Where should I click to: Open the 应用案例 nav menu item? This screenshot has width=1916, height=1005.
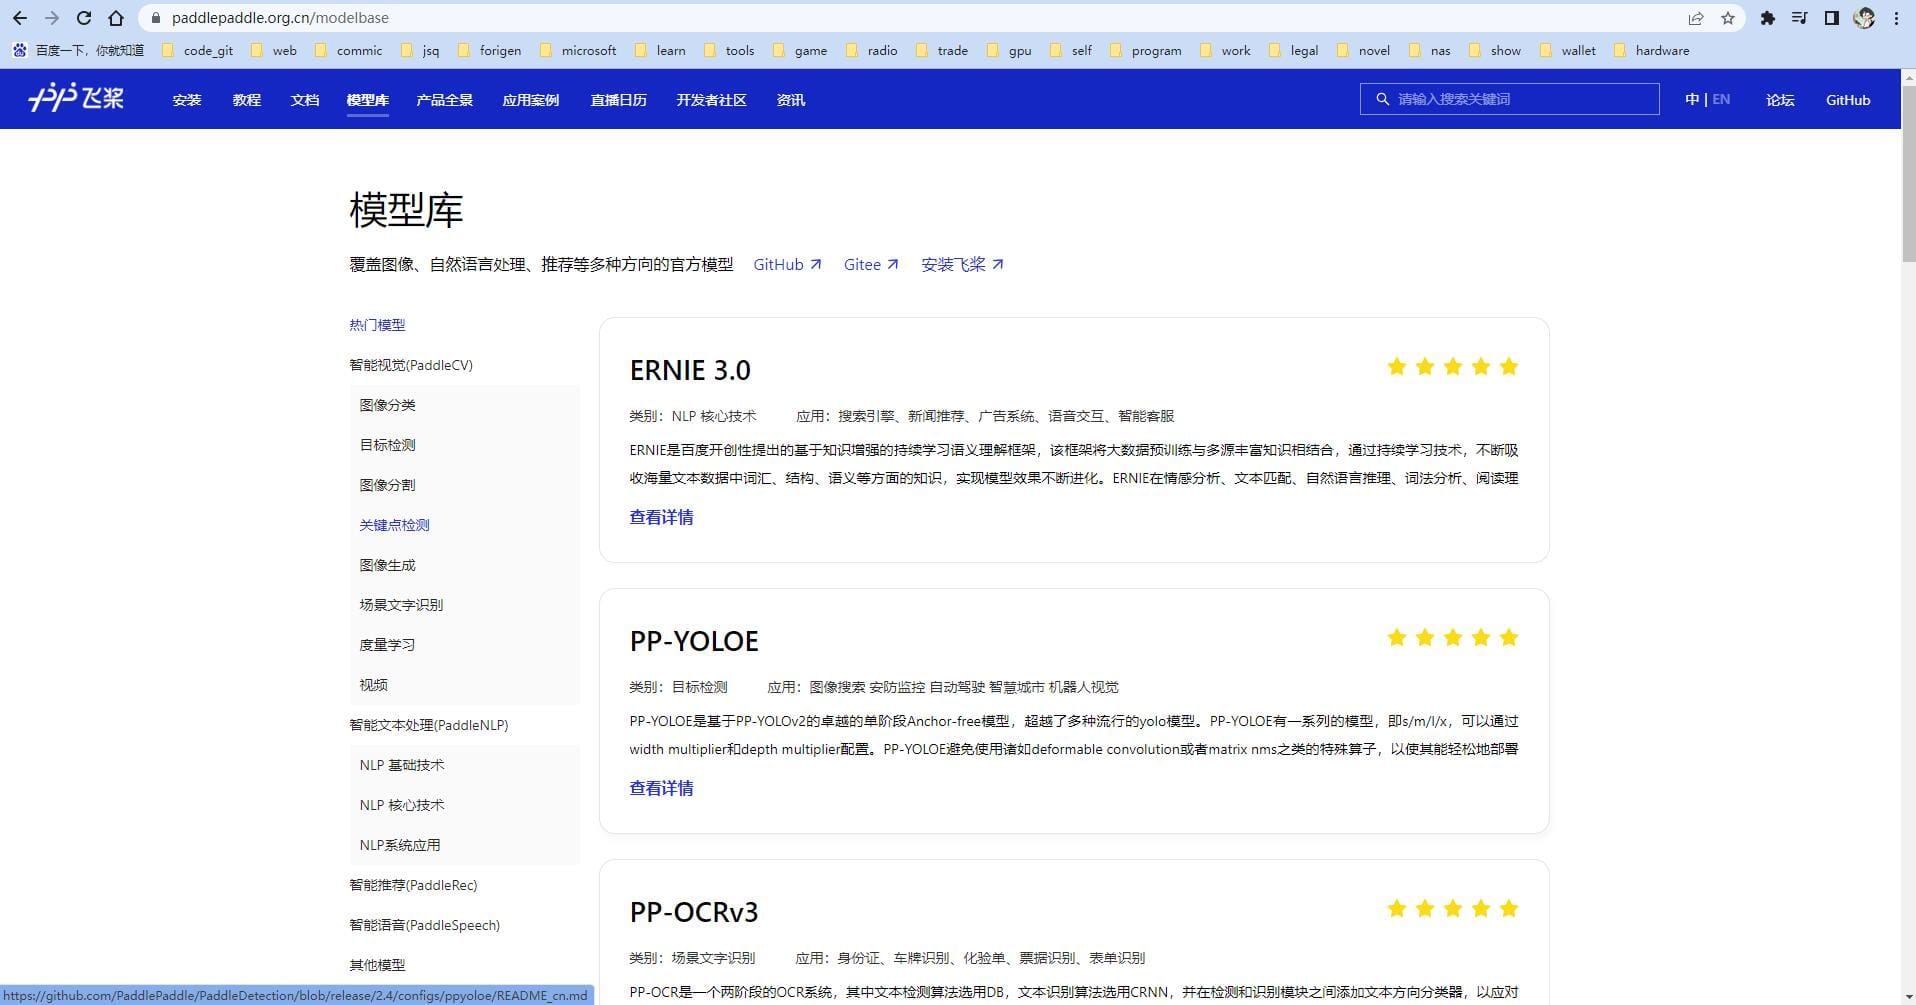point(531,100)
